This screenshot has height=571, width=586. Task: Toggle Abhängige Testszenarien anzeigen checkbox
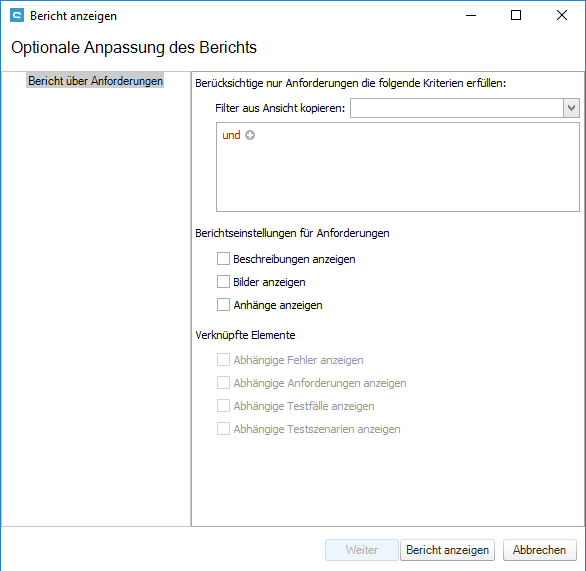pyautogui.click(x=223, y=429)
